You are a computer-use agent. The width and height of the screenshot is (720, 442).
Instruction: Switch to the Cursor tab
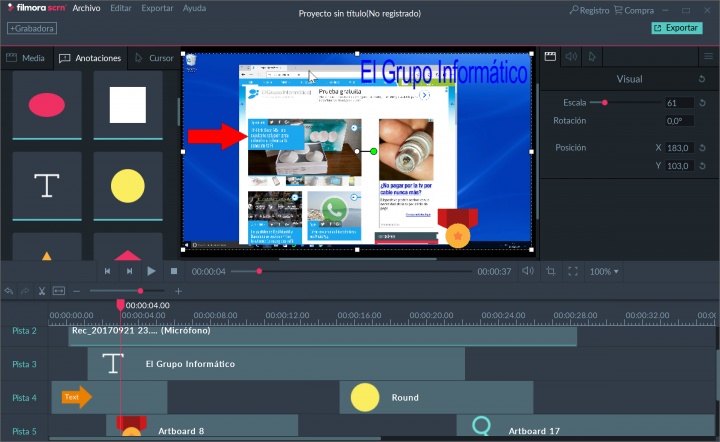tap(154, 58)
